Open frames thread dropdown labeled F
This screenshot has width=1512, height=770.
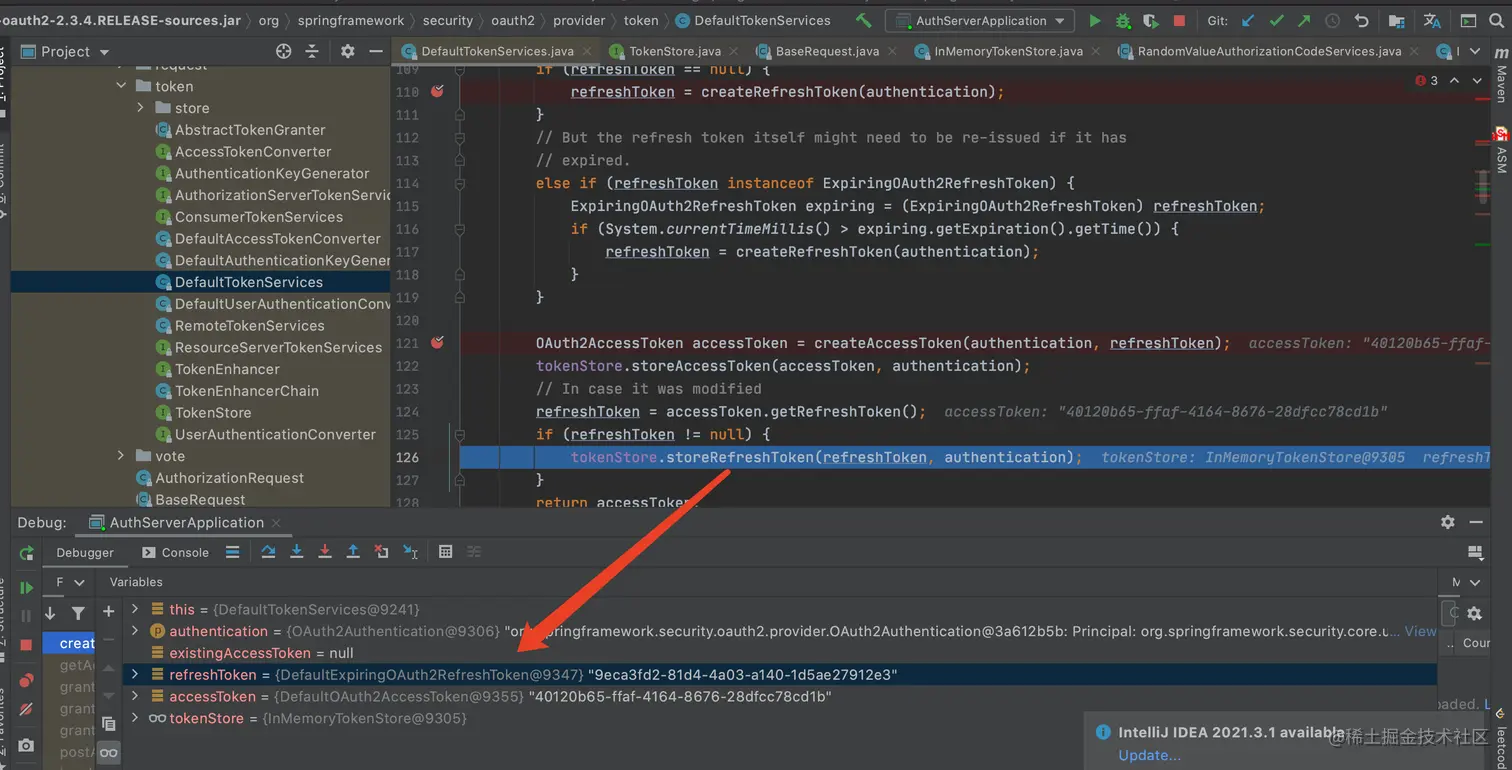70,582
